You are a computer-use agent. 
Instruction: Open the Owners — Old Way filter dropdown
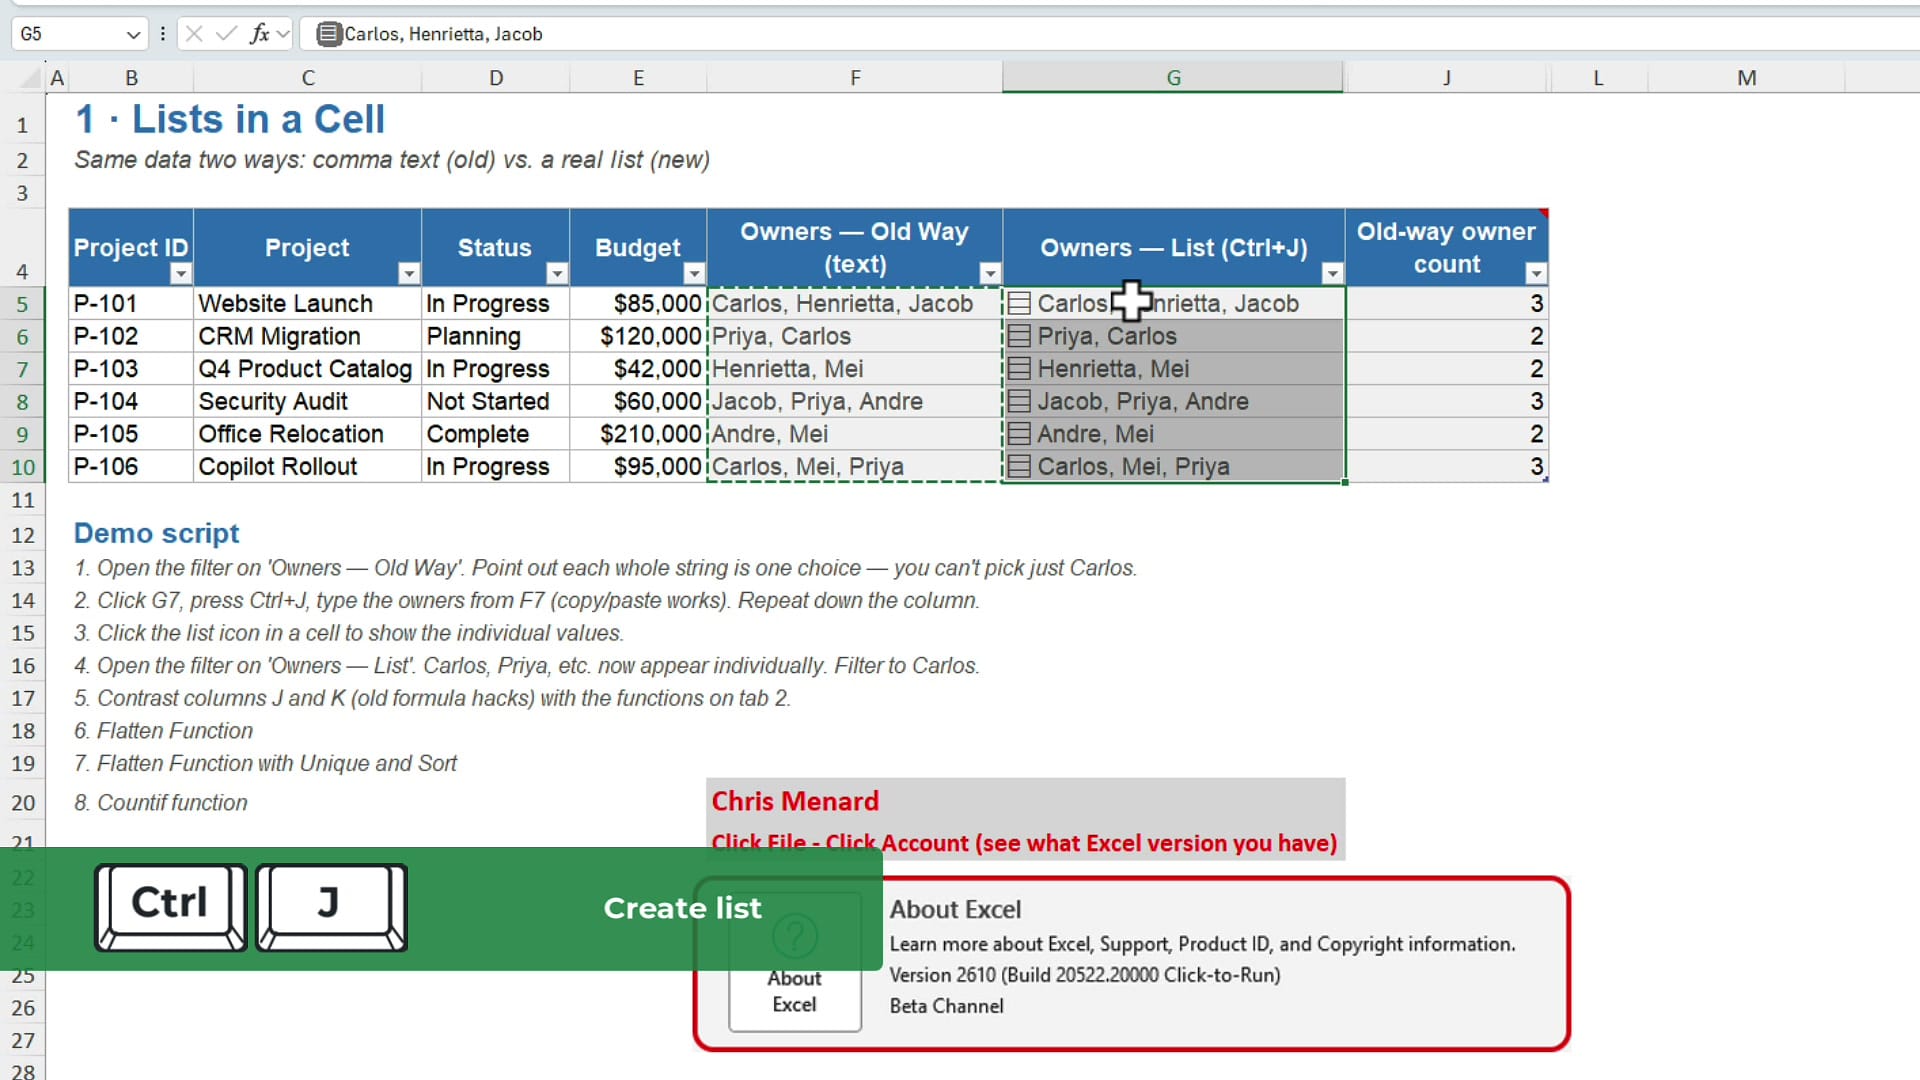click(x=990, y=273)
